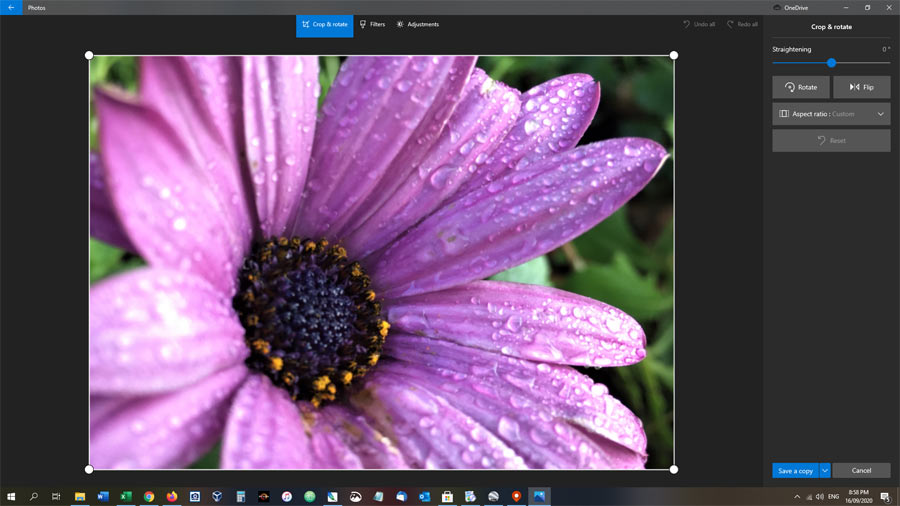This screenshot has height=506, width=900.
Task: Open the notification center icon
Action: tap(885, 497)
